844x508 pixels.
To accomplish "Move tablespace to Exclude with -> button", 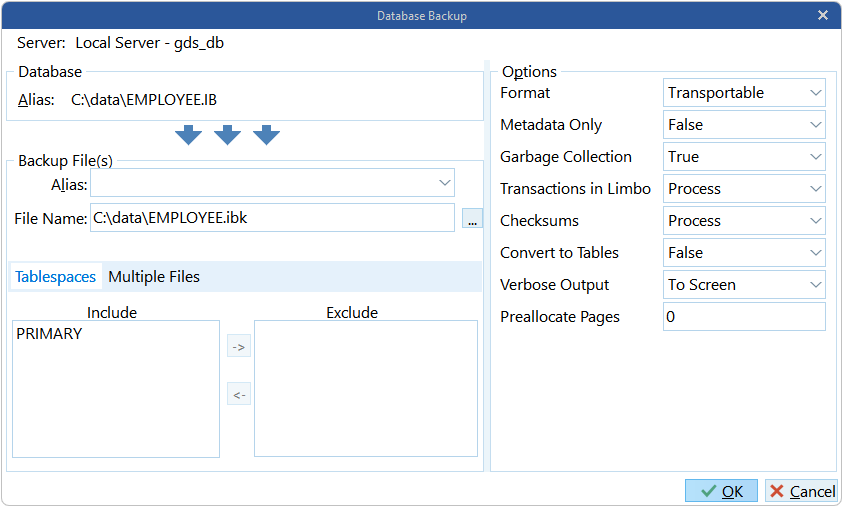I will click(x=239, y=347).
